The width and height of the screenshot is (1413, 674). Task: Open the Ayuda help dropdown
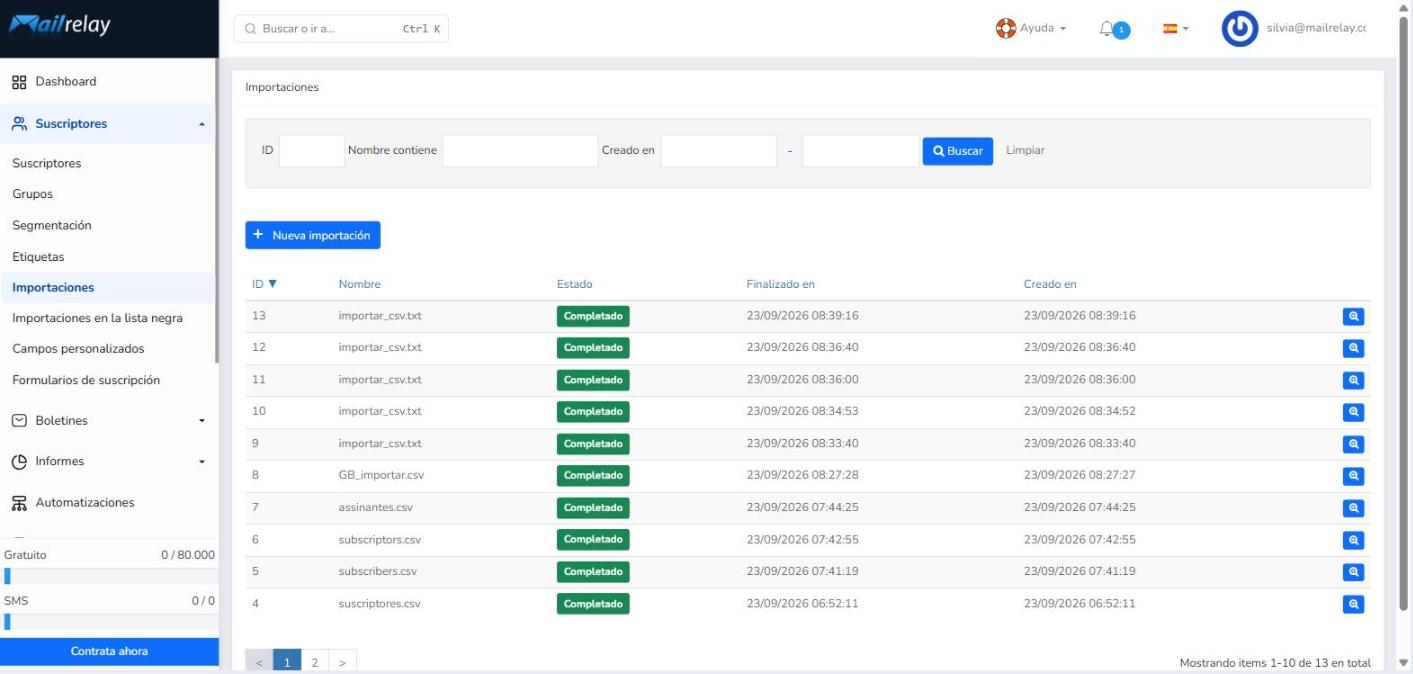pyautogui.click(x=1031, y=28)
